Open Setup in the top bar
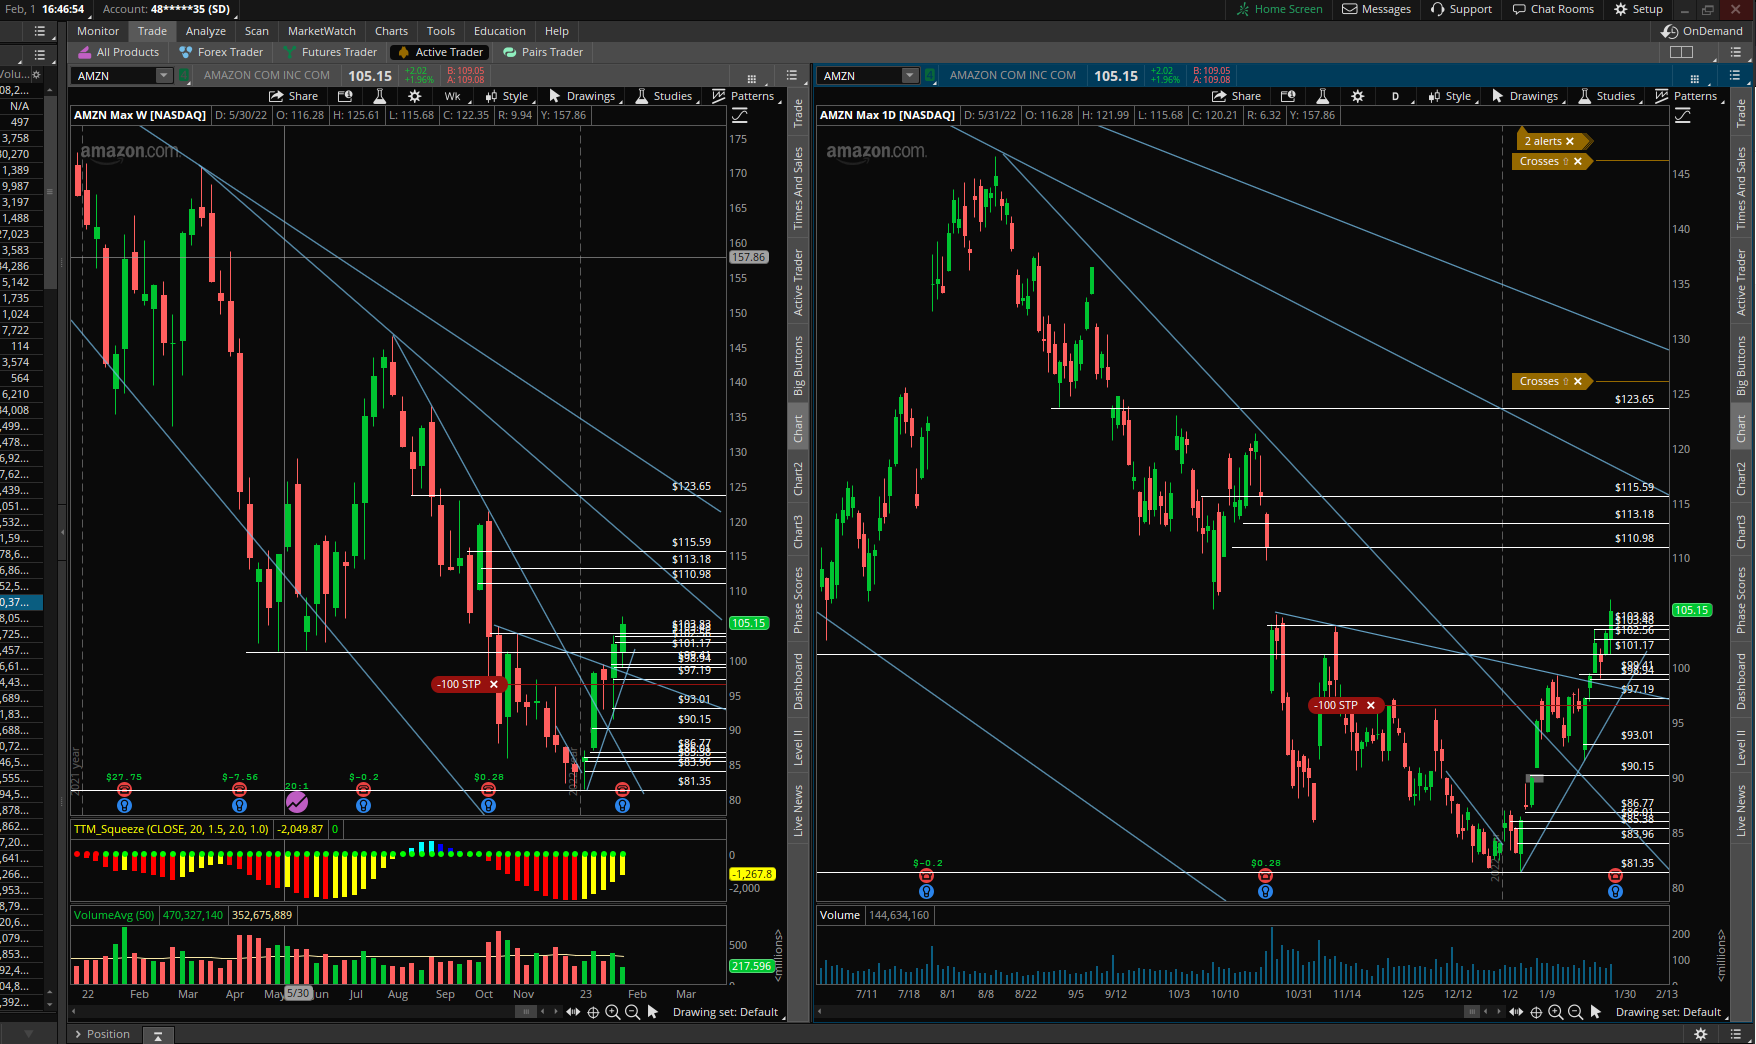 (1638, 9)
